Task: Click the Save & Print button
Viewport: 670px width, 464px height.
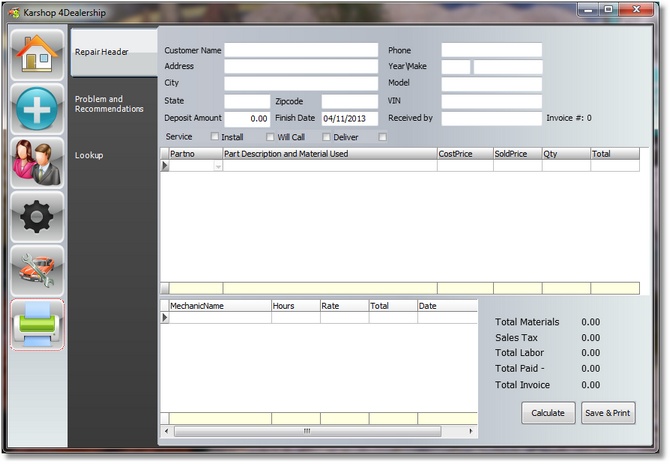Action: 608,413
